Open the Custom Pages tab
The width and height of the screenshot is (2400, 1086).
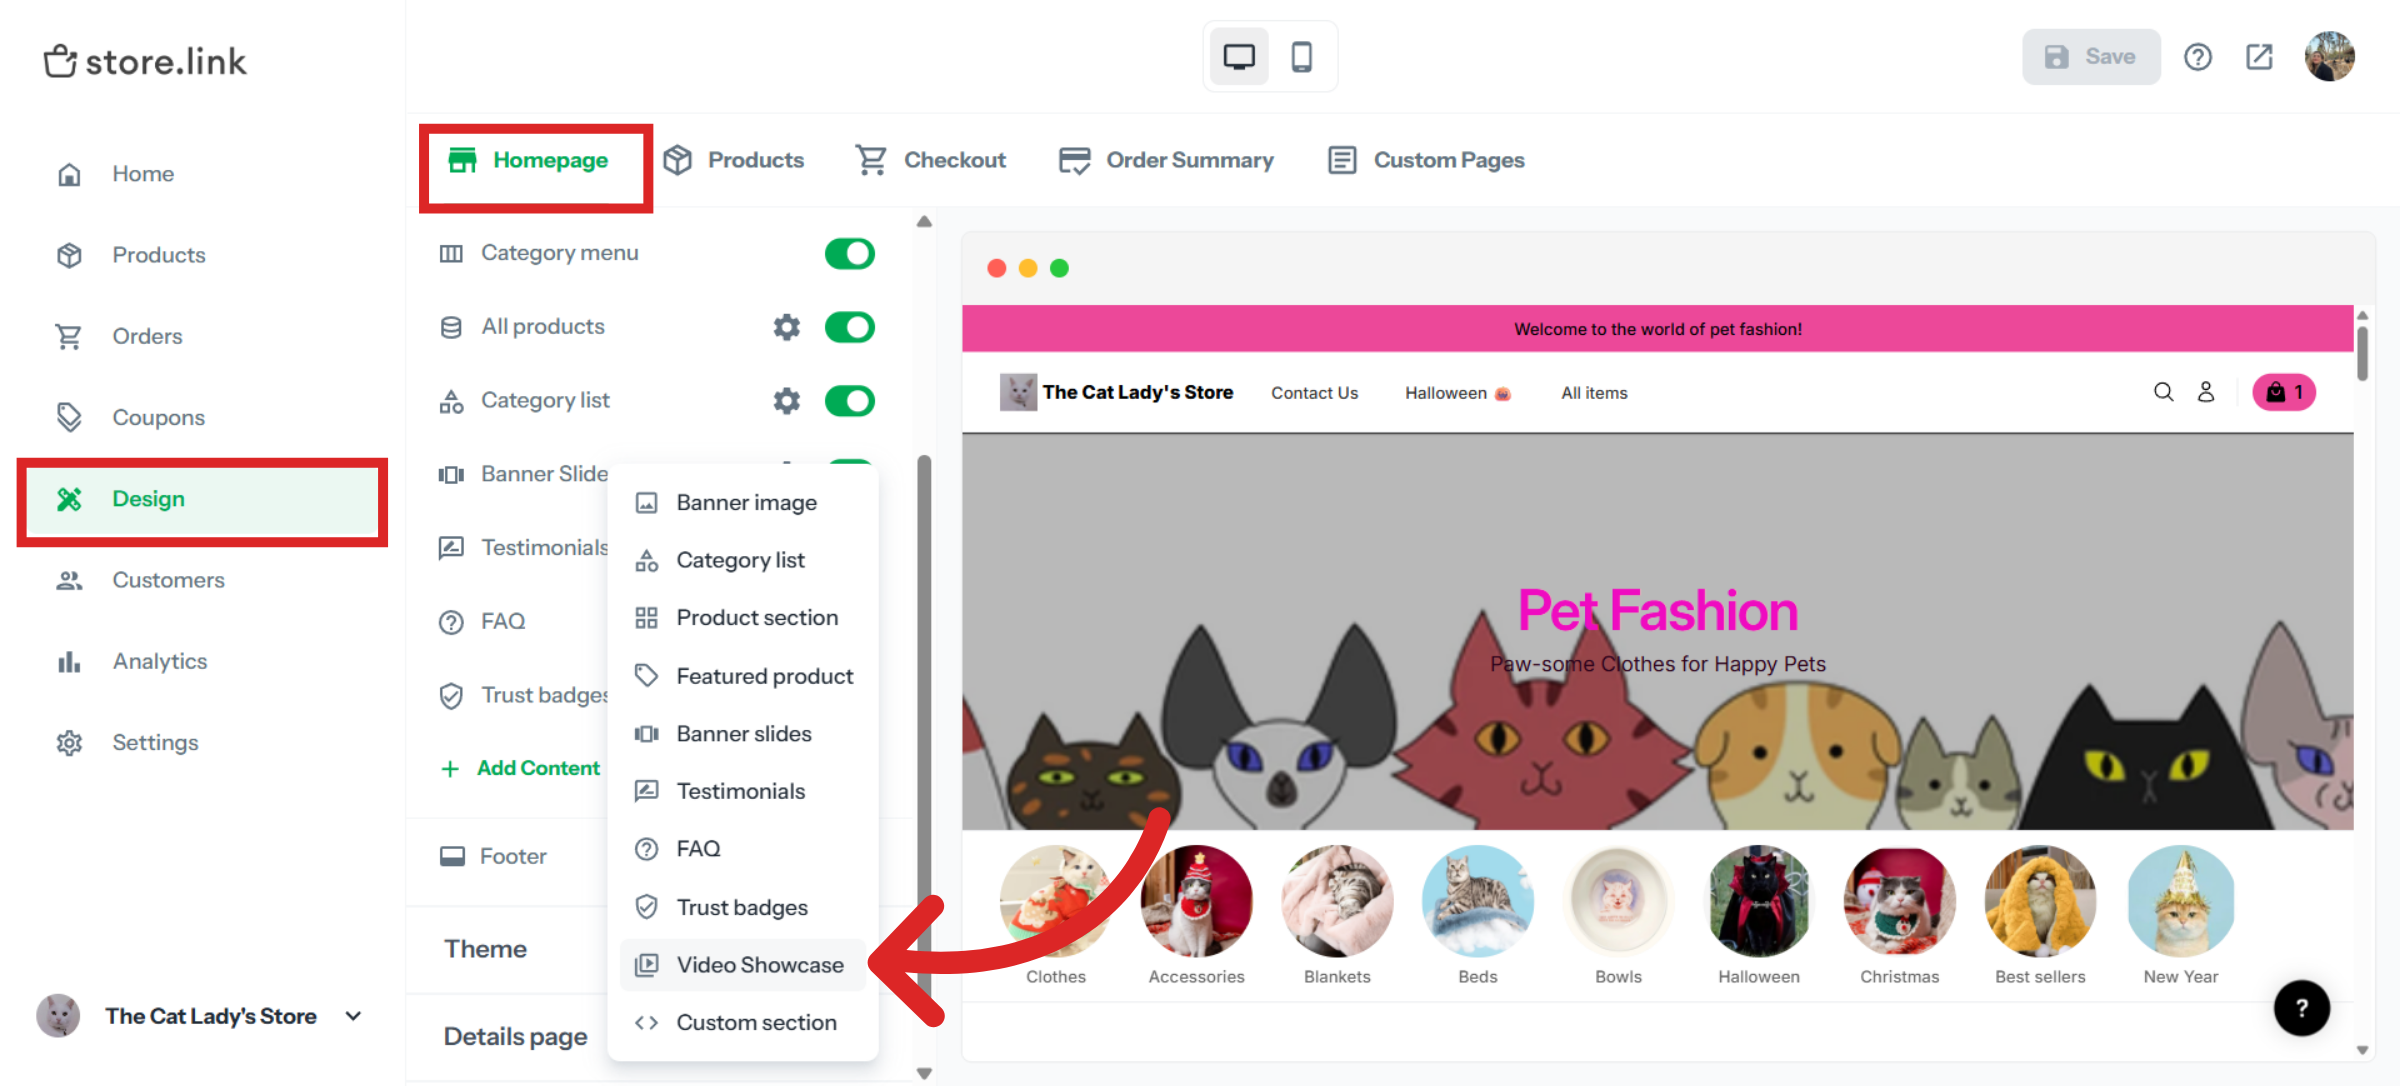(1426, 160)
